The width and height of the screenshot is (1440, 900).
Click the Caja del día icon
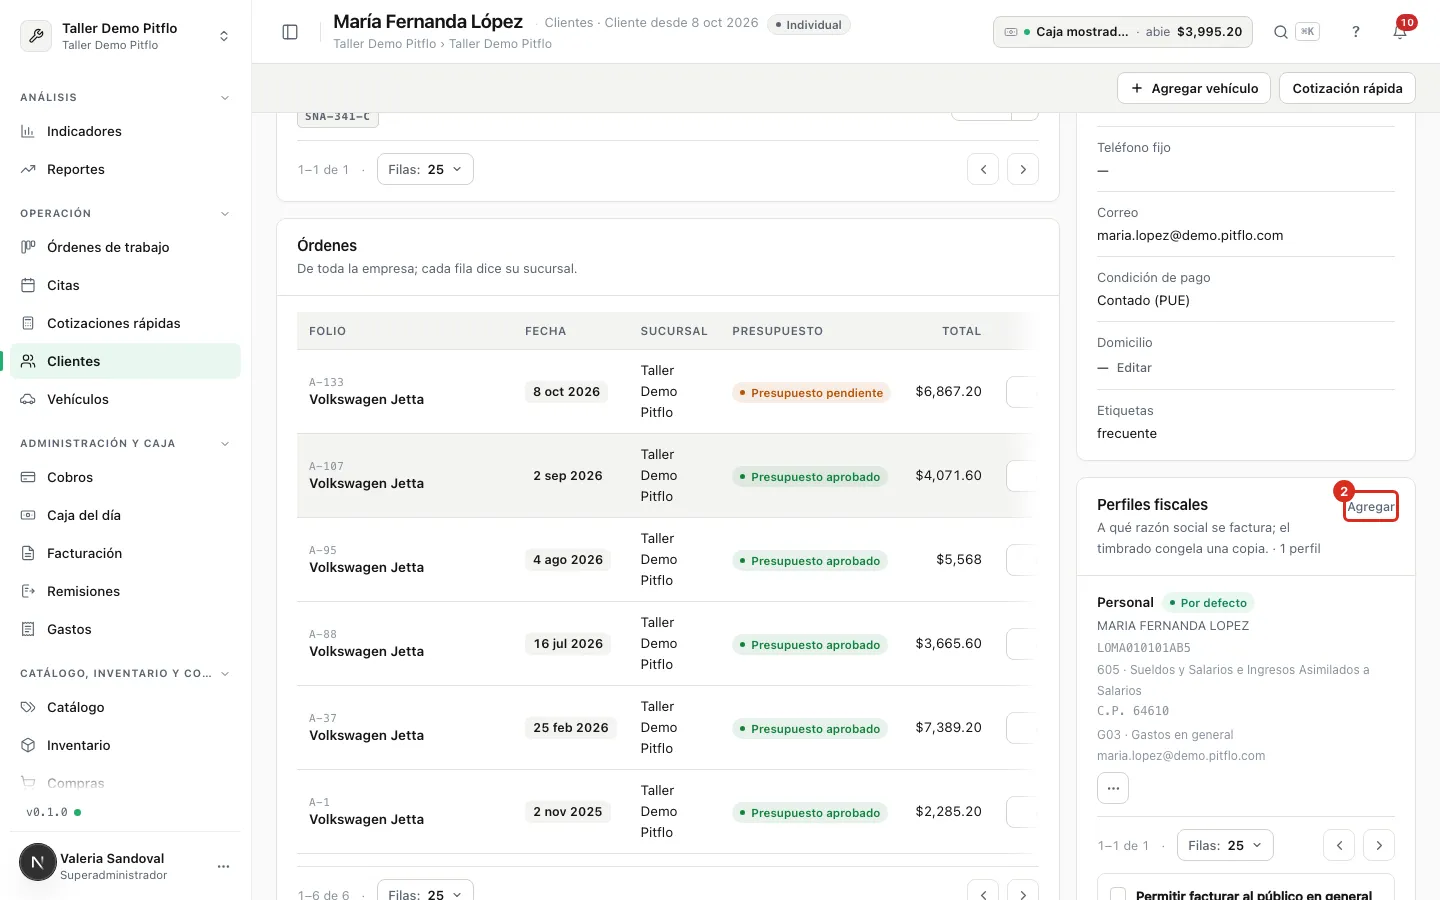coord(28,515)
